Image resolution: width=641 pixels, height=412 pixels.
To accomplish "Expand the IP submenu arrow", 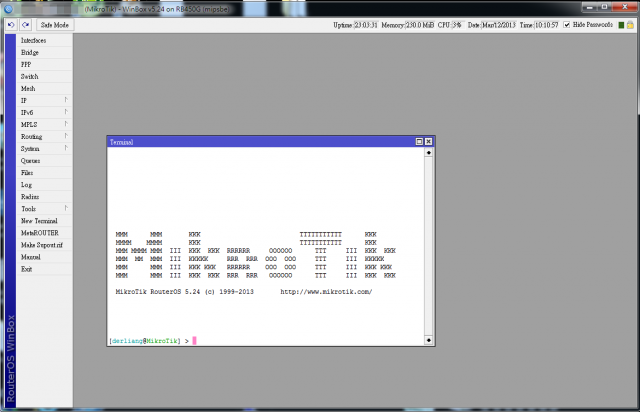I will 66,100.
